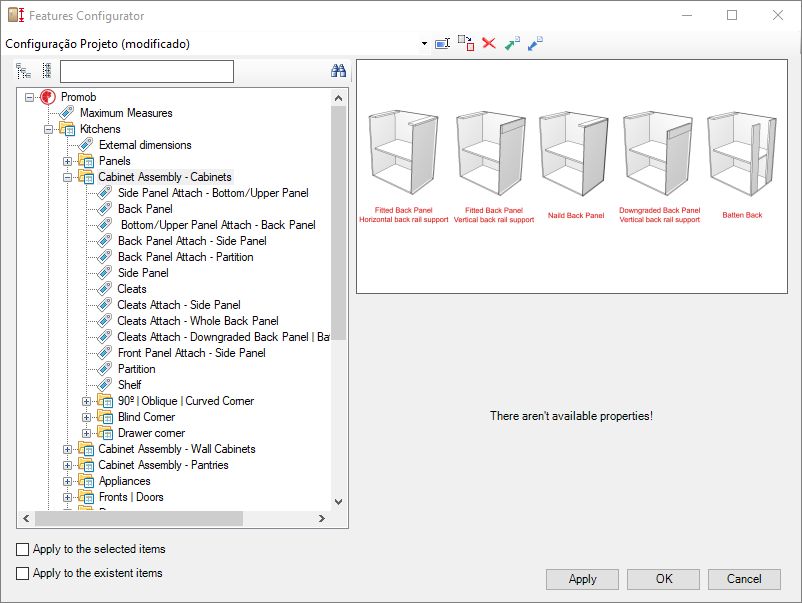
Task: Expand the Appliances node
Action: [68, 481]
